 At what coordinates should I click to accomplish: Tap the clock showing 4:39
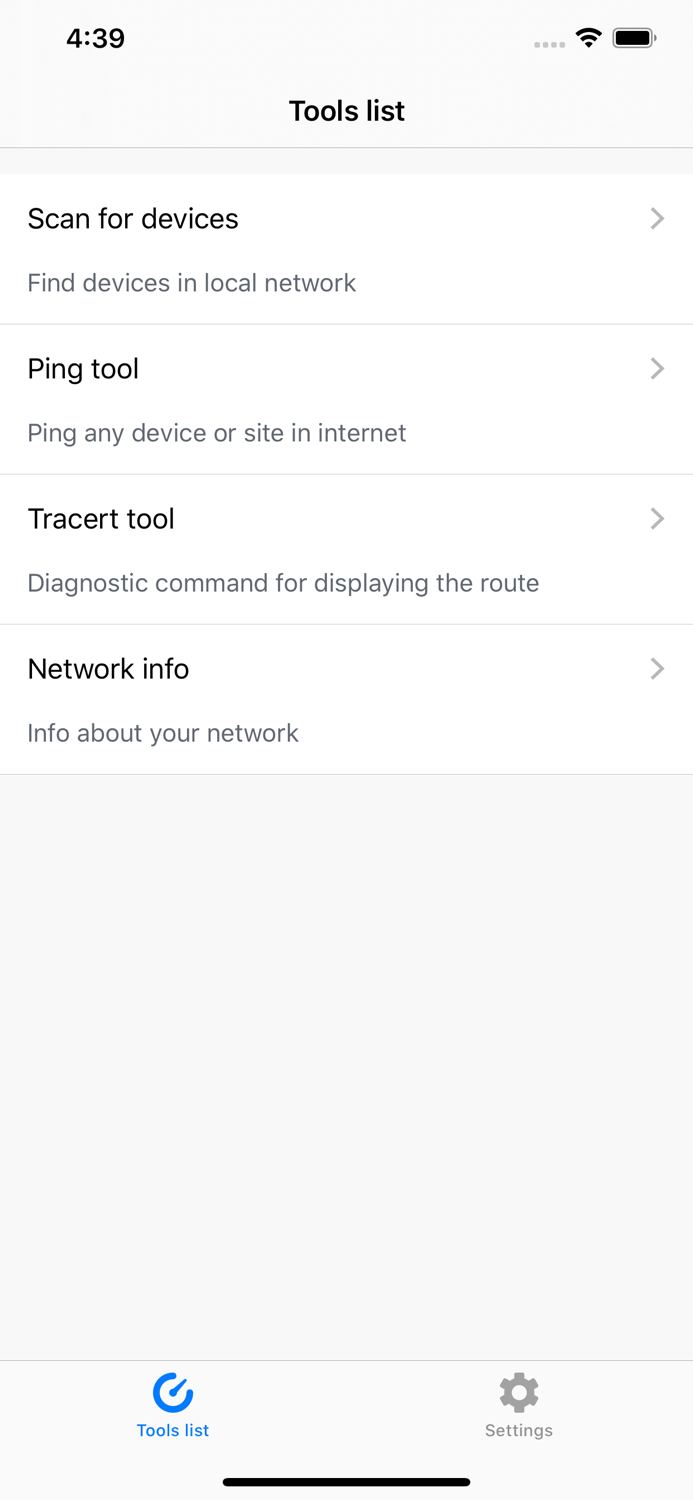click(95, 38)
